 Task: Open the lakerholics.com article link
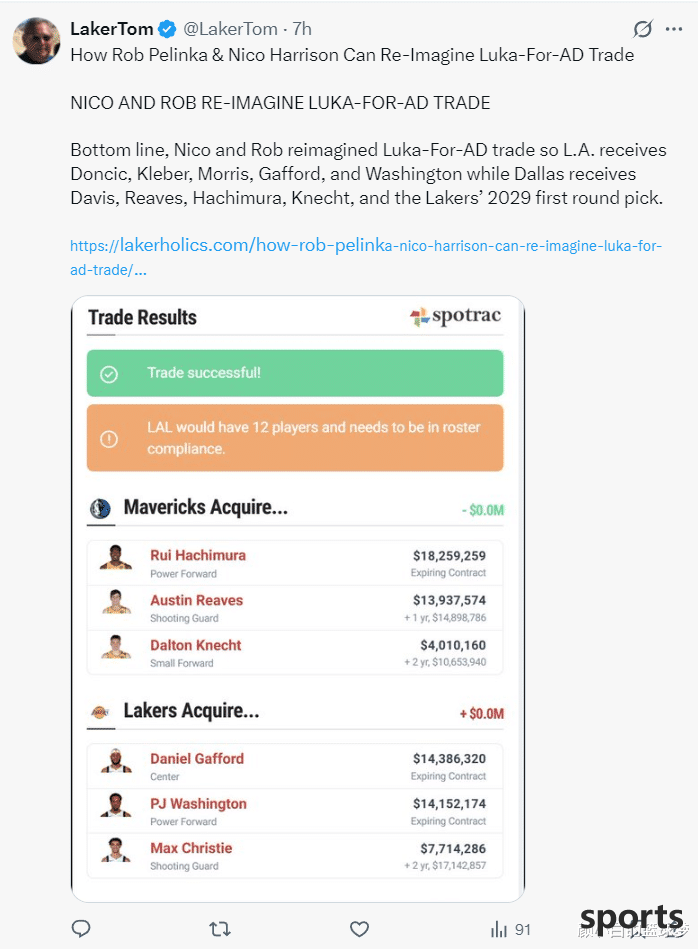pyautogui.click(x=366, y=257)
